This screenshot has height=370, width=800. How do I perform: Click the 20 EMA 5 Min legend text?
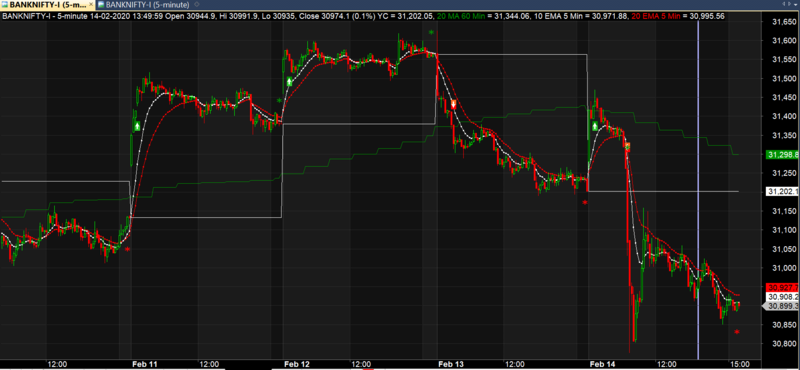657,16
